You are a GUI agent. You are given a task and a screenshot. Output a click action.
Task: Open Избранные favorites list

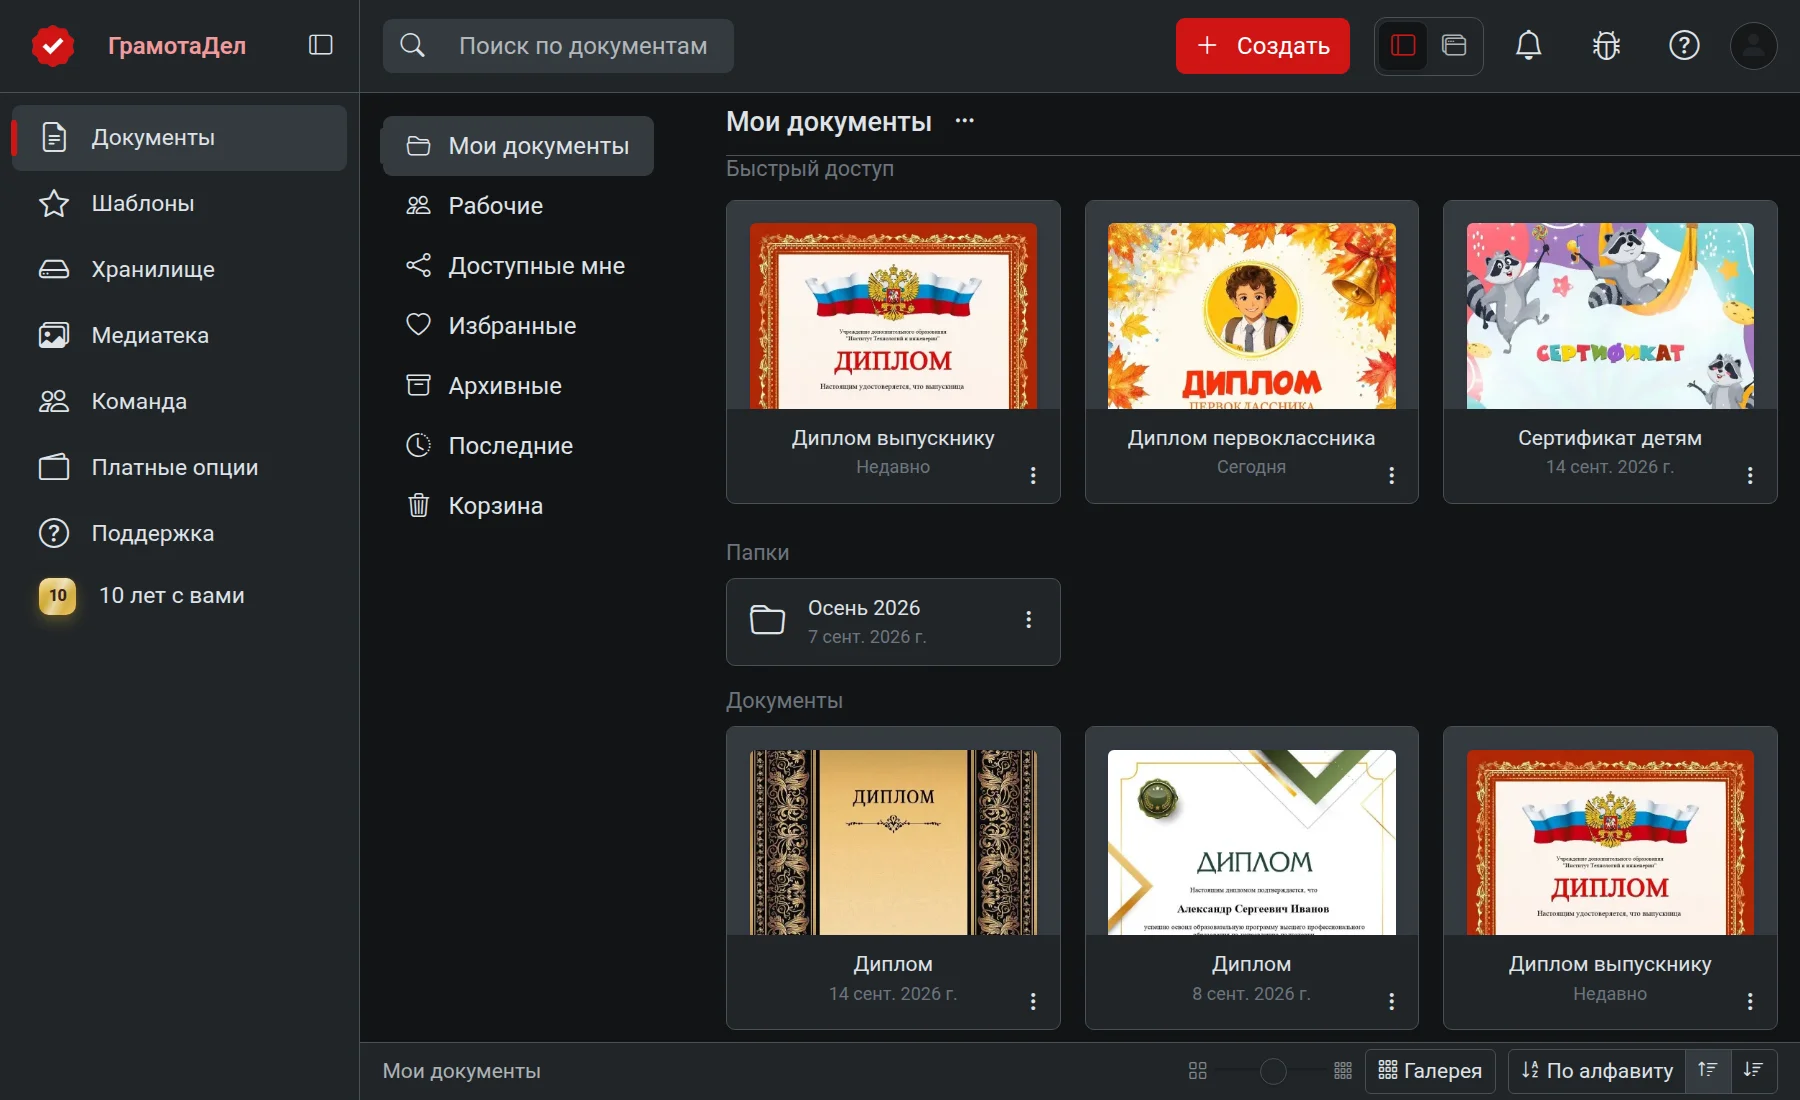518,326
